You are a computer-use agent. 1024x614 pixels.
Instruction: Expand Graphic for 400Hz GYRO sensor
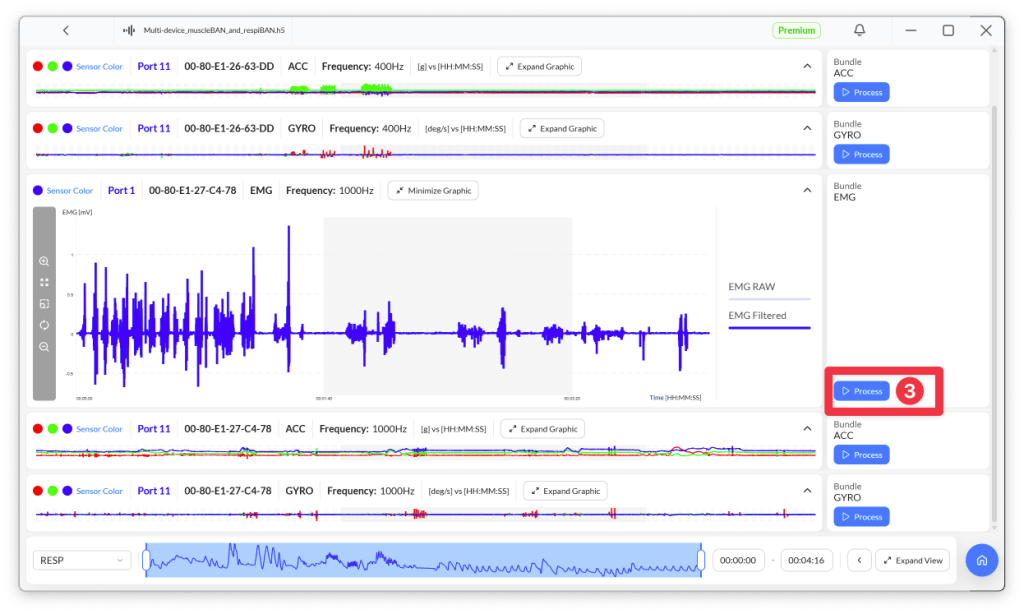[x=562, y=129]
